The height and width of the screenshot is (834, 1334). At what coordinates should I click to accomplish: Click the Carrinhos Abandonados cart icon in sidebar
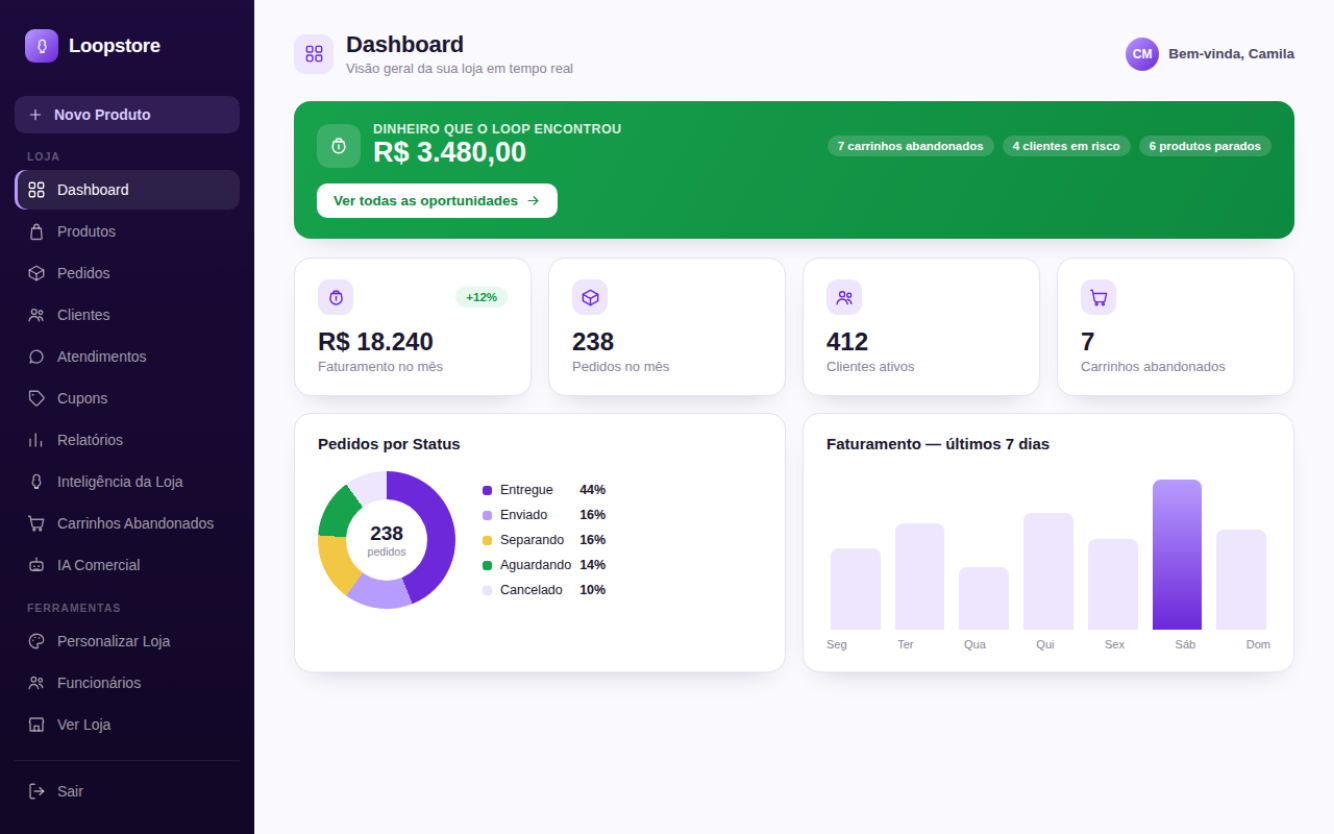(x=37, y=523)
